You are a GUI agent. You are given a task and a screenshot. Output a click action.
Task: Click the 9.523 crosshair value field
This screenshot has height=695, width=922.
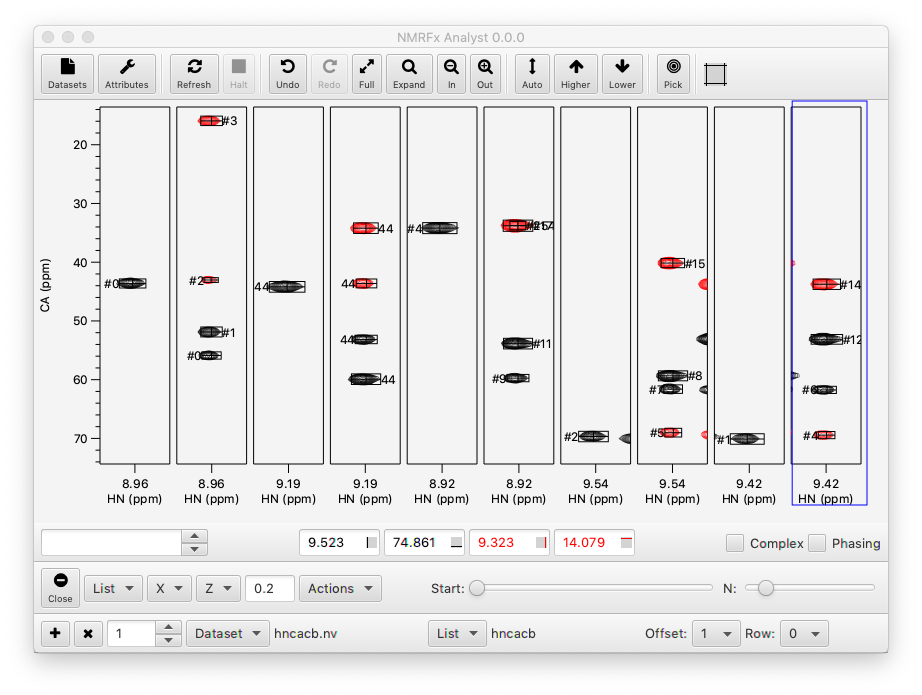(x=339, y=543)
